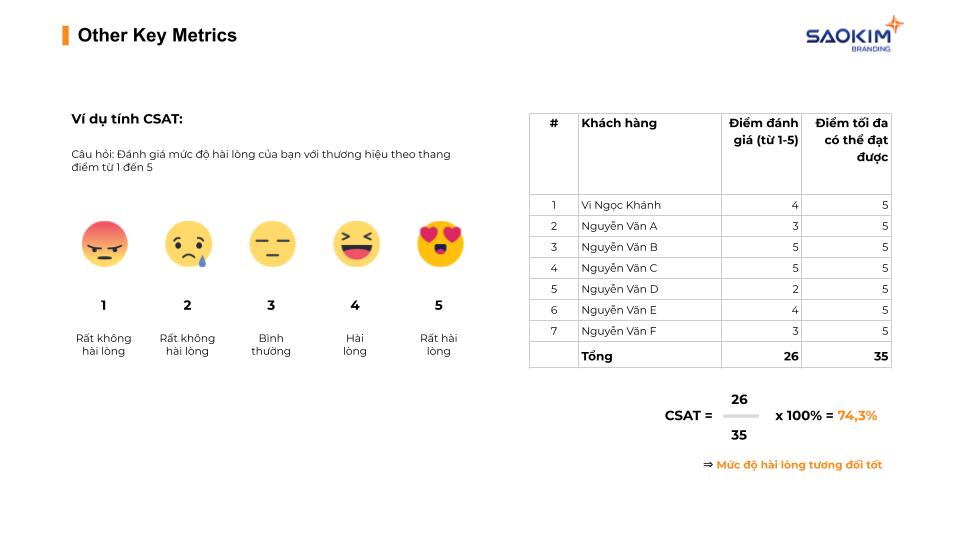Click the Mức độ hài lòng tương đối tốt text
The width and height of the screenshot is (960, 540).
point(799,465)
